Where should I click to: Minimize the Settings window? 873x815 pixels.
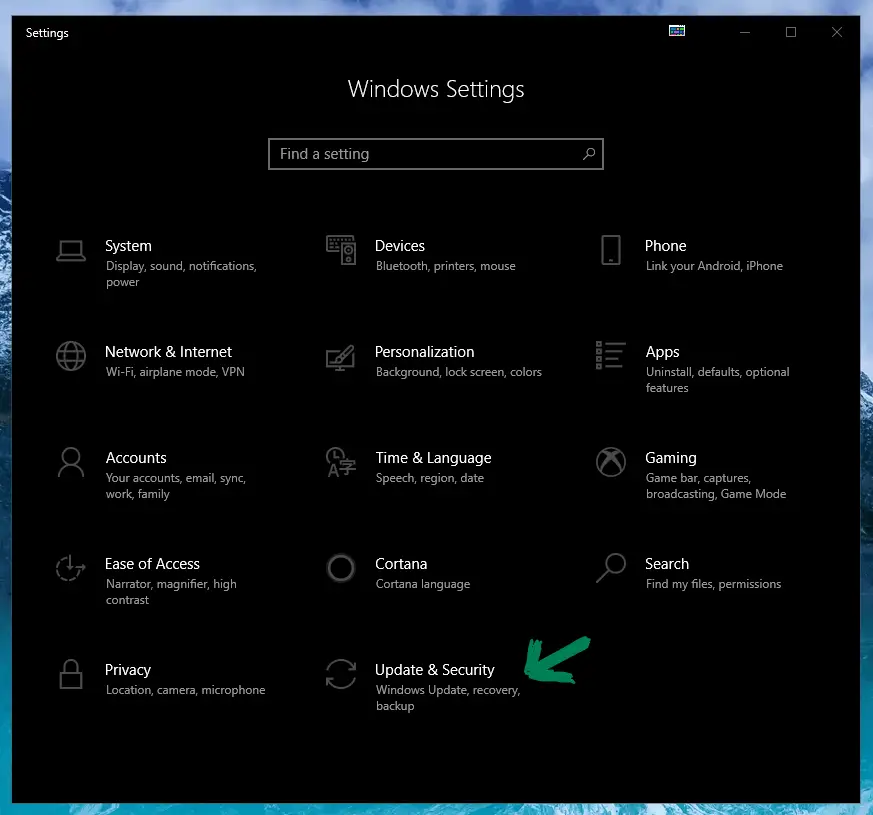745,32
